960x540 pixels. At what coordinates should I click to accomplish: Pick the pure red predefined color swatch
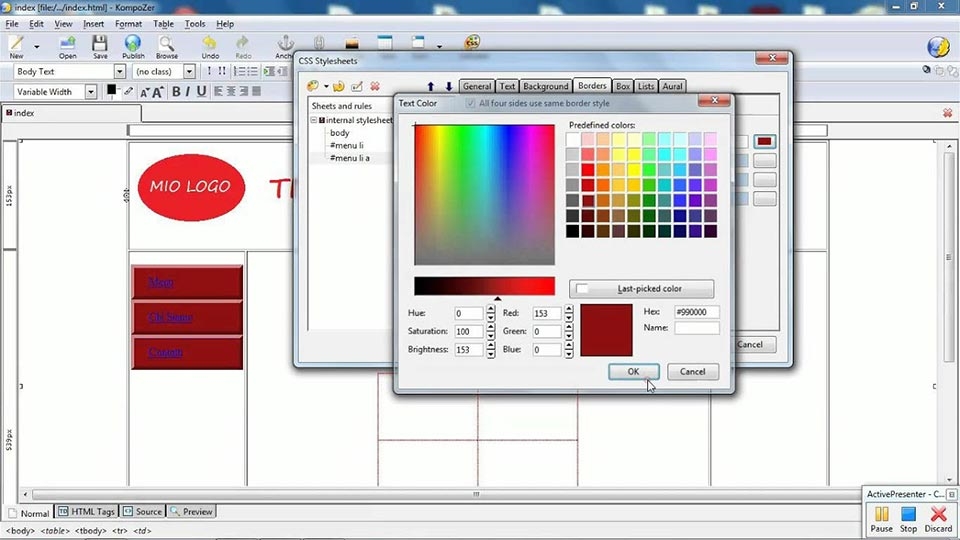(x=588, y=170)
